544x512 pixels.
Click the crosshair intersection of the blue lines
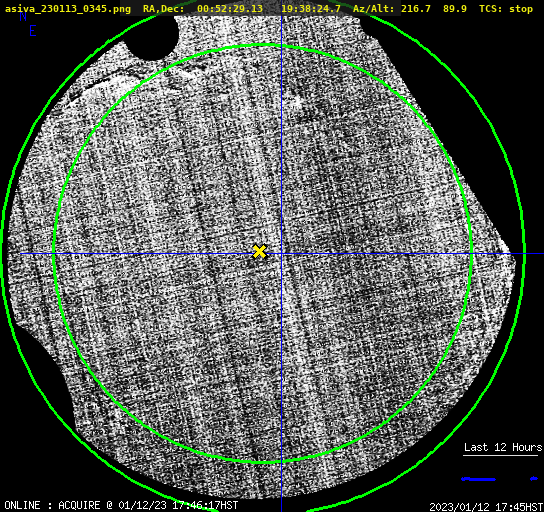coord(281,254)
